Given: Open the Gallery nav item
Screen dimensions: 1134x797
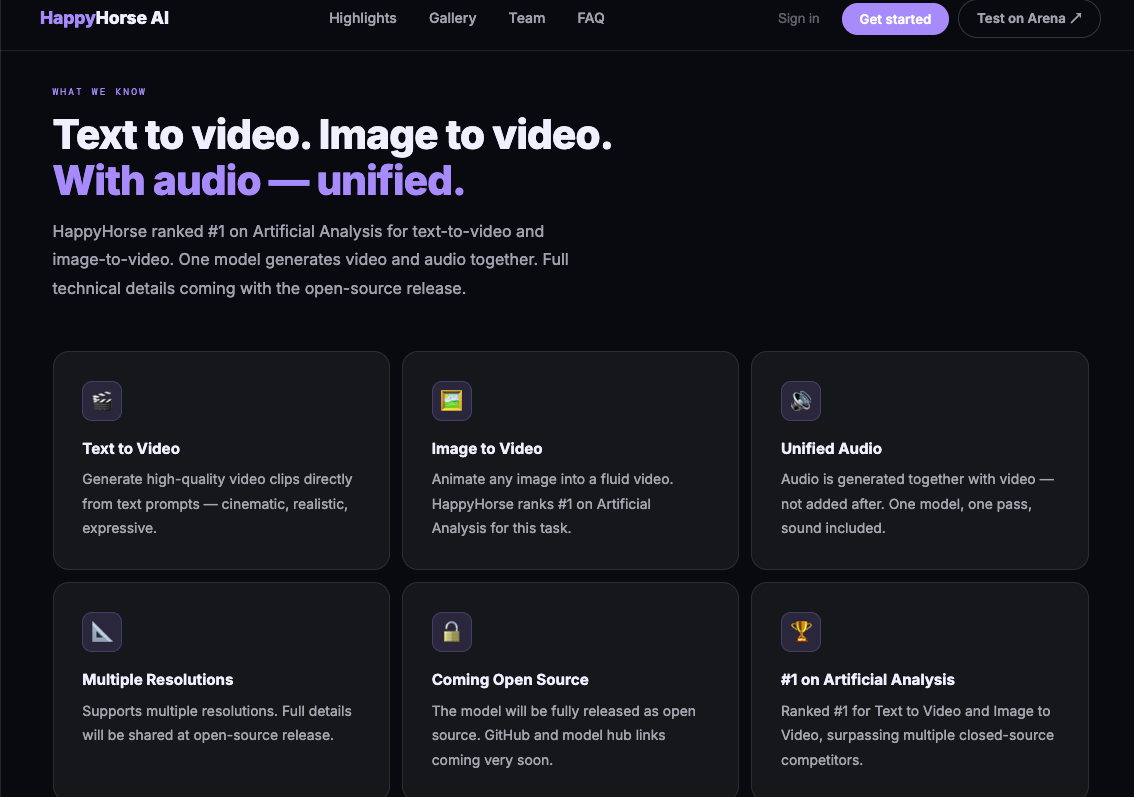Looking at the screenshot, I should [453, 18].
